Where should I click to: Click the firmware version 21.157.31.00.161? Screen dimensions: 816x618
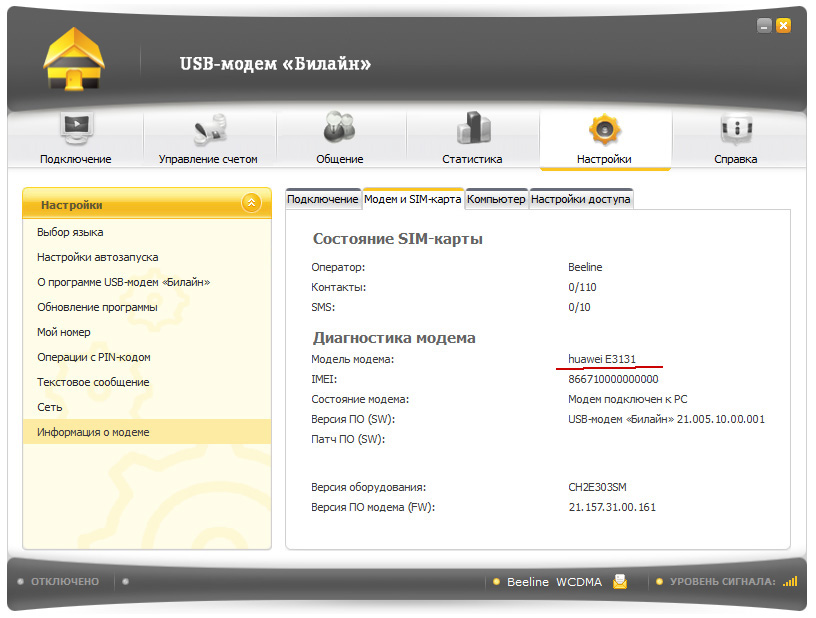(x=612, y=507)
